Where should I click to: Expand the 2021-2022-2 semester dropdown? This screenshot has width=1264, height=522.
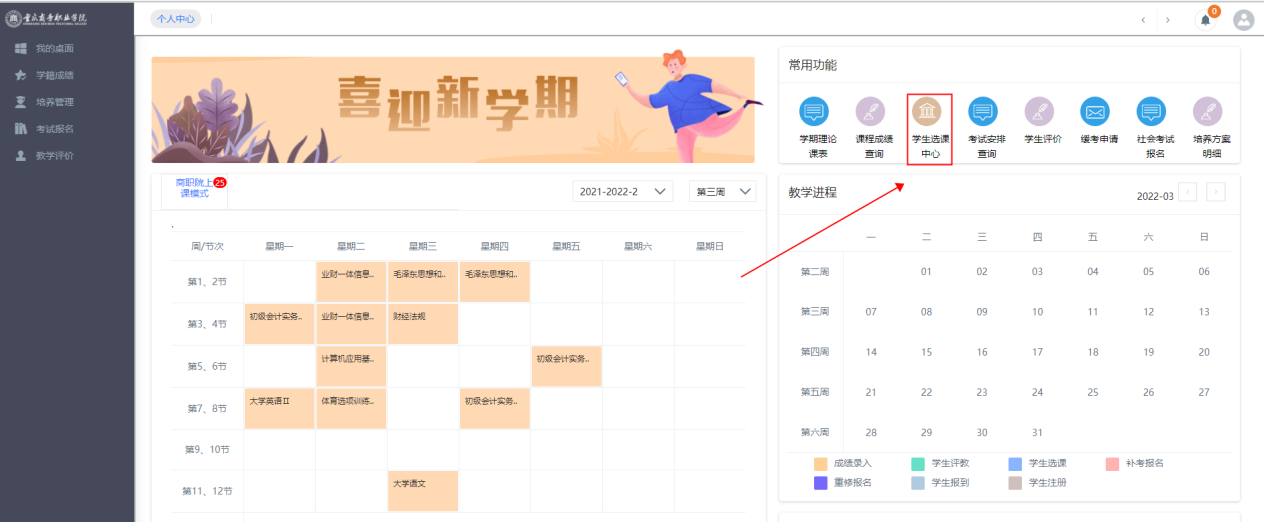click(x=622, y=191)
